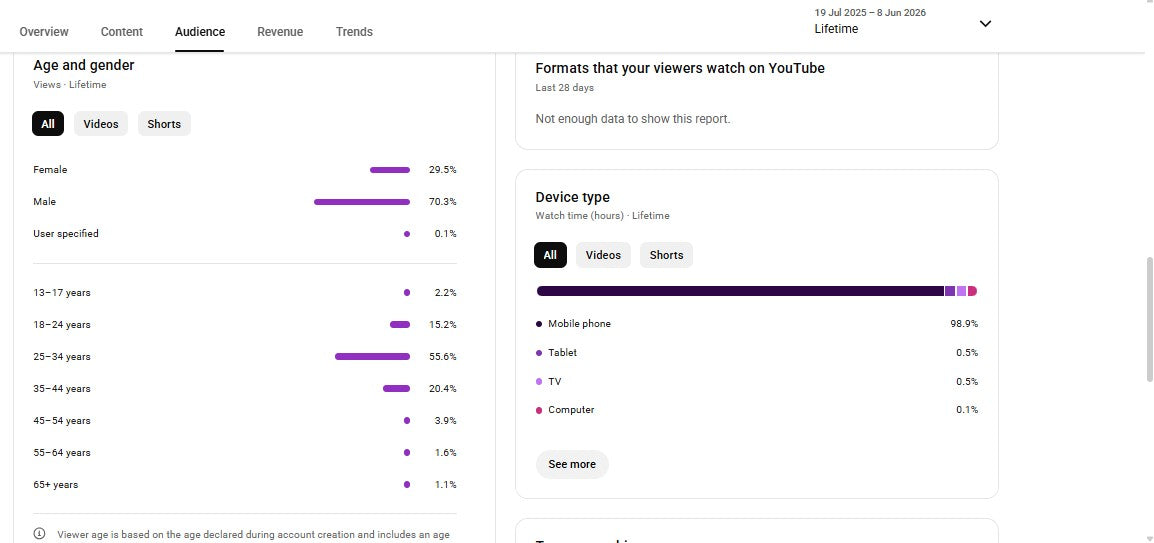Screen dimensions: 1154x543
Task: Expand the Lifetime date range dropdown
Action: (x=985, y=24)
